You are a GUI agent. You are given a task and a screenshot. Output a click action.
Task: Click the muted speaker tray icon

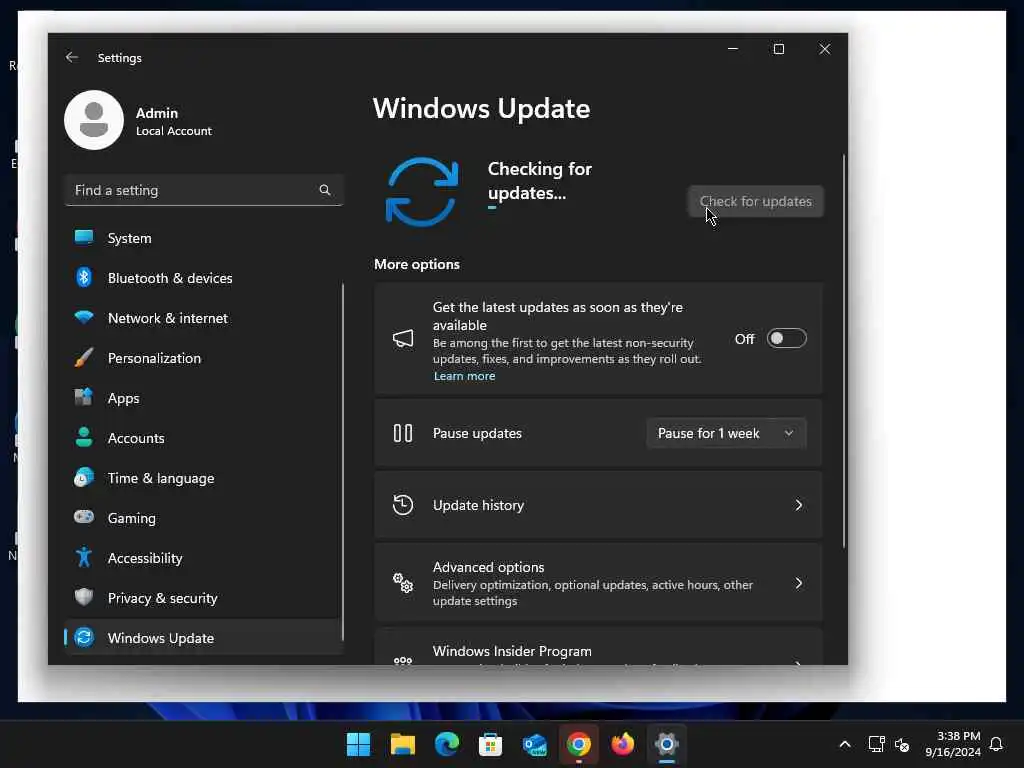[902, 744]
